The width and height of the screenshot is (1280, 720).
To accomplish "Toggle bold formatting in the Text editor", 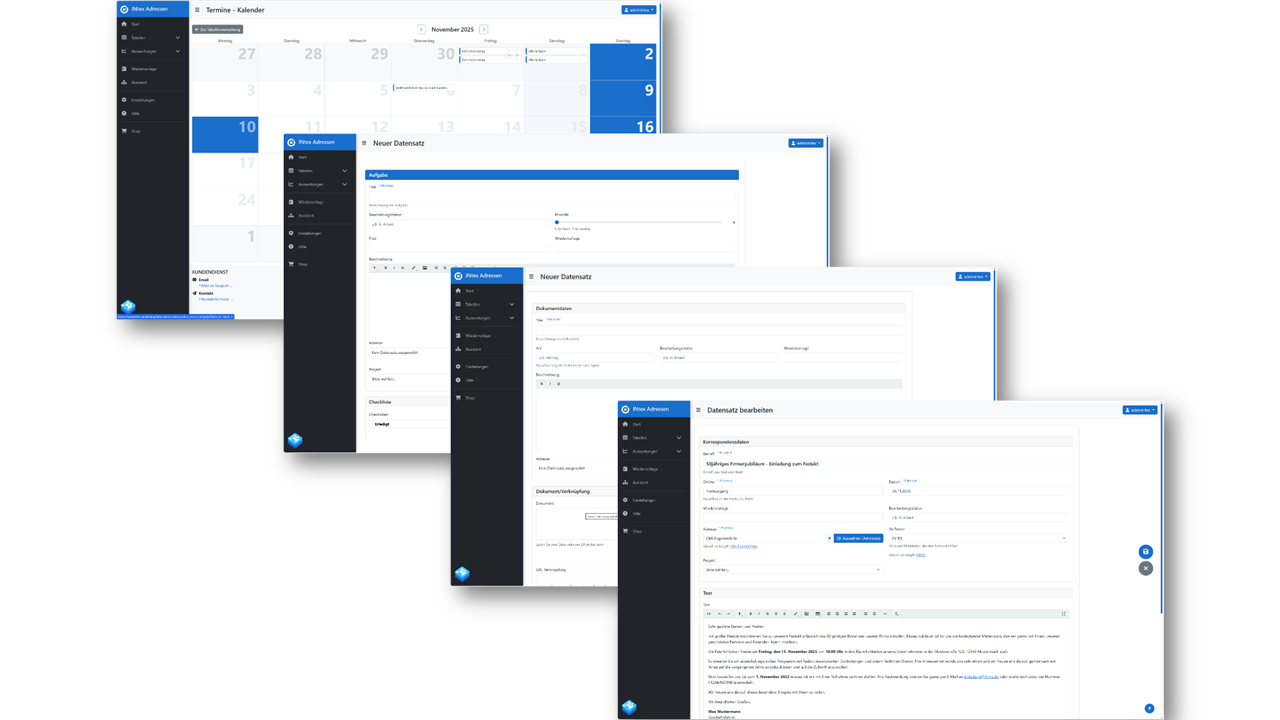I will click(x=751, y=613).
